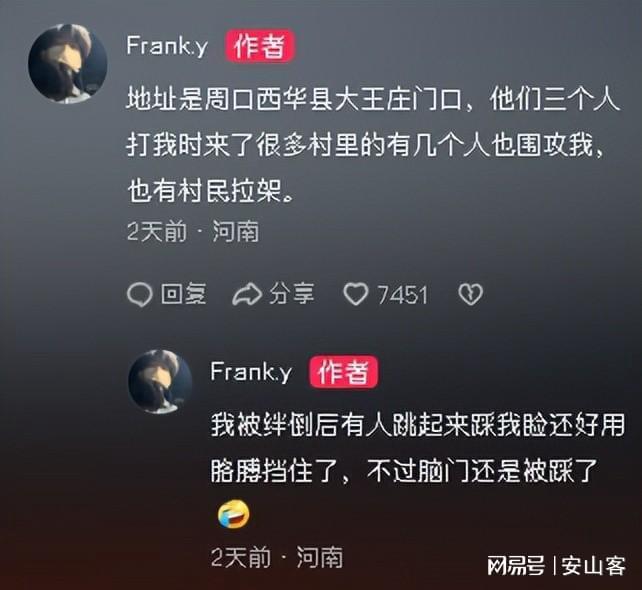
Task: Click the 安山客 watermark name
Action: (594, 566)
